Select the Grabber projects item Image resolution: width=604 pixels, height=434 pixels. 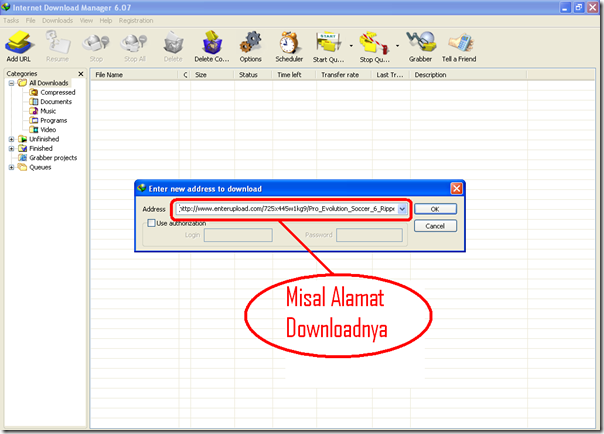click(53, 158)
